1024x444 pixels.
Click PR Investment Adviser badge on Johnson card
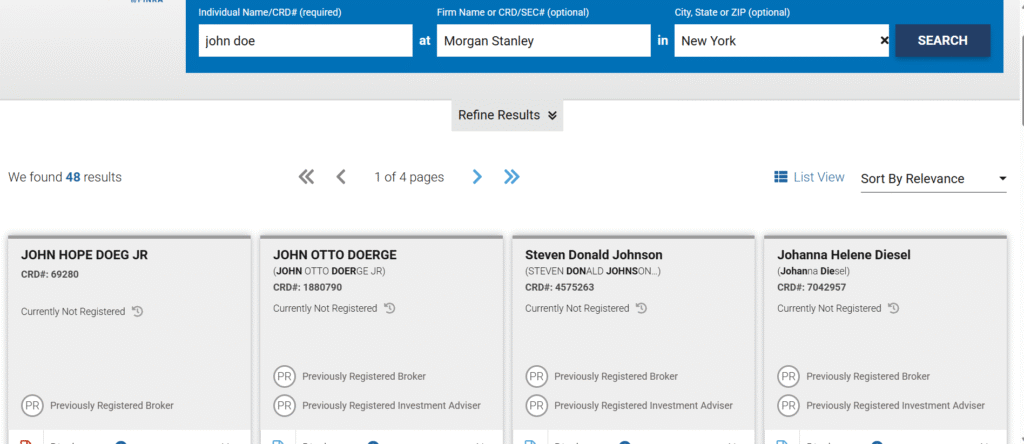click(536, 405)
